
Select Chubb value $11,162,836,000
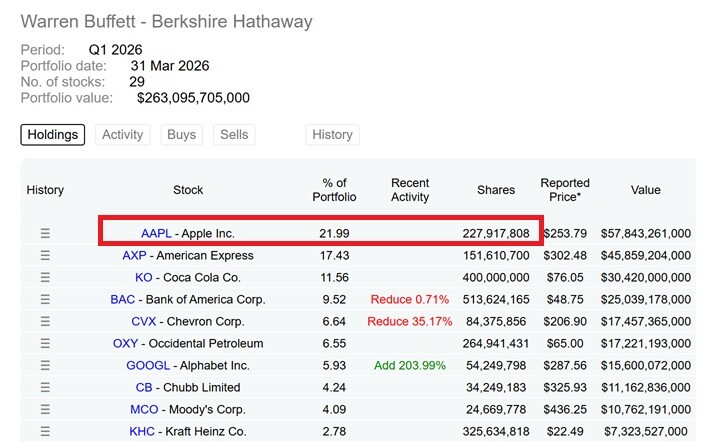coord(646,388)
